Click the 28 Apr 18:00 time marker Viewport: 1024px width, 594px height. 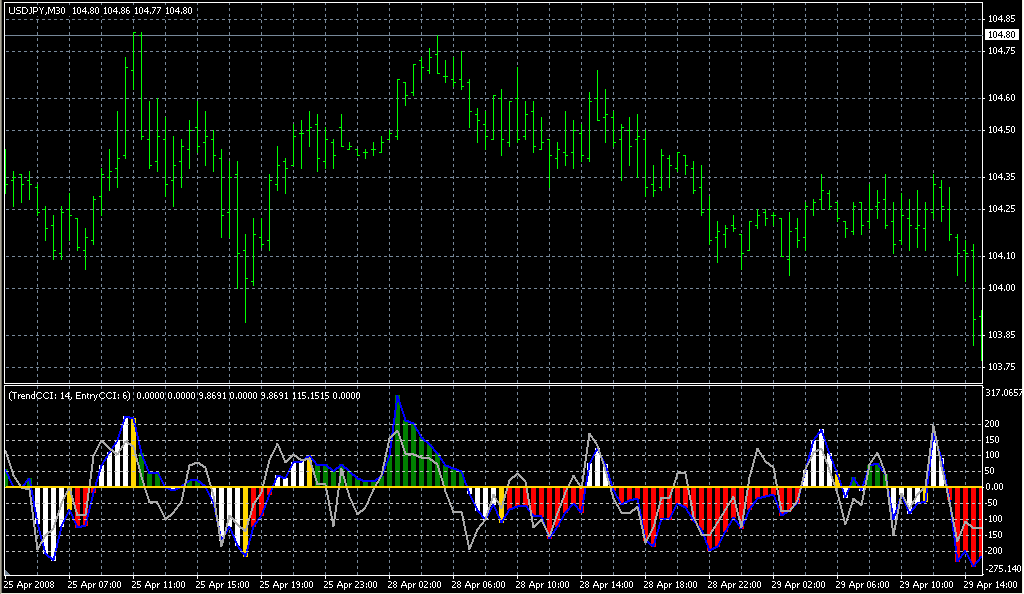click(668, 584)
